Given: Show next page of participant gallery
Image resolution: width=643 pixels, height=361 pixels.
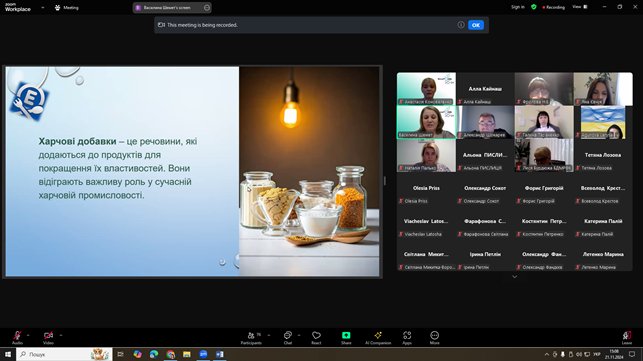Looking at the screenshot, I should 515,277.
